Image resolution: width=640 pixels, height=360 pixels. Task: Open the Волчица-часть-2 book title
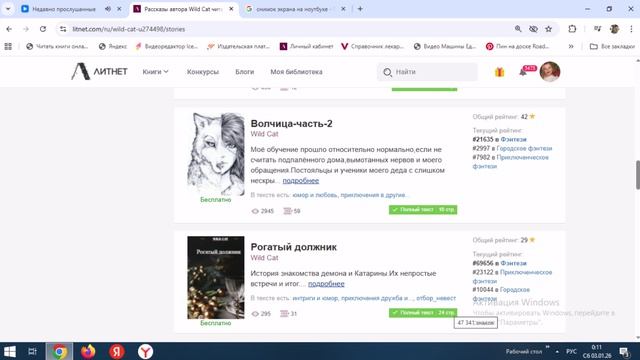click(x=291, y=123)
